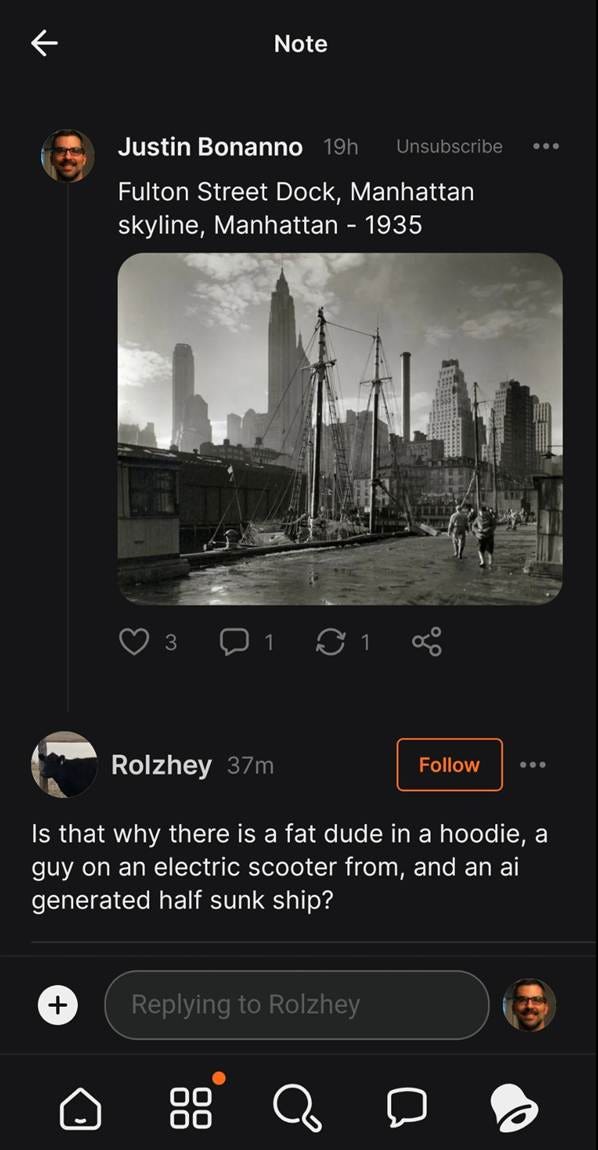The image size is (598, 1150).
Task: Tap the share icon under the photo
Action: (428, 642)
